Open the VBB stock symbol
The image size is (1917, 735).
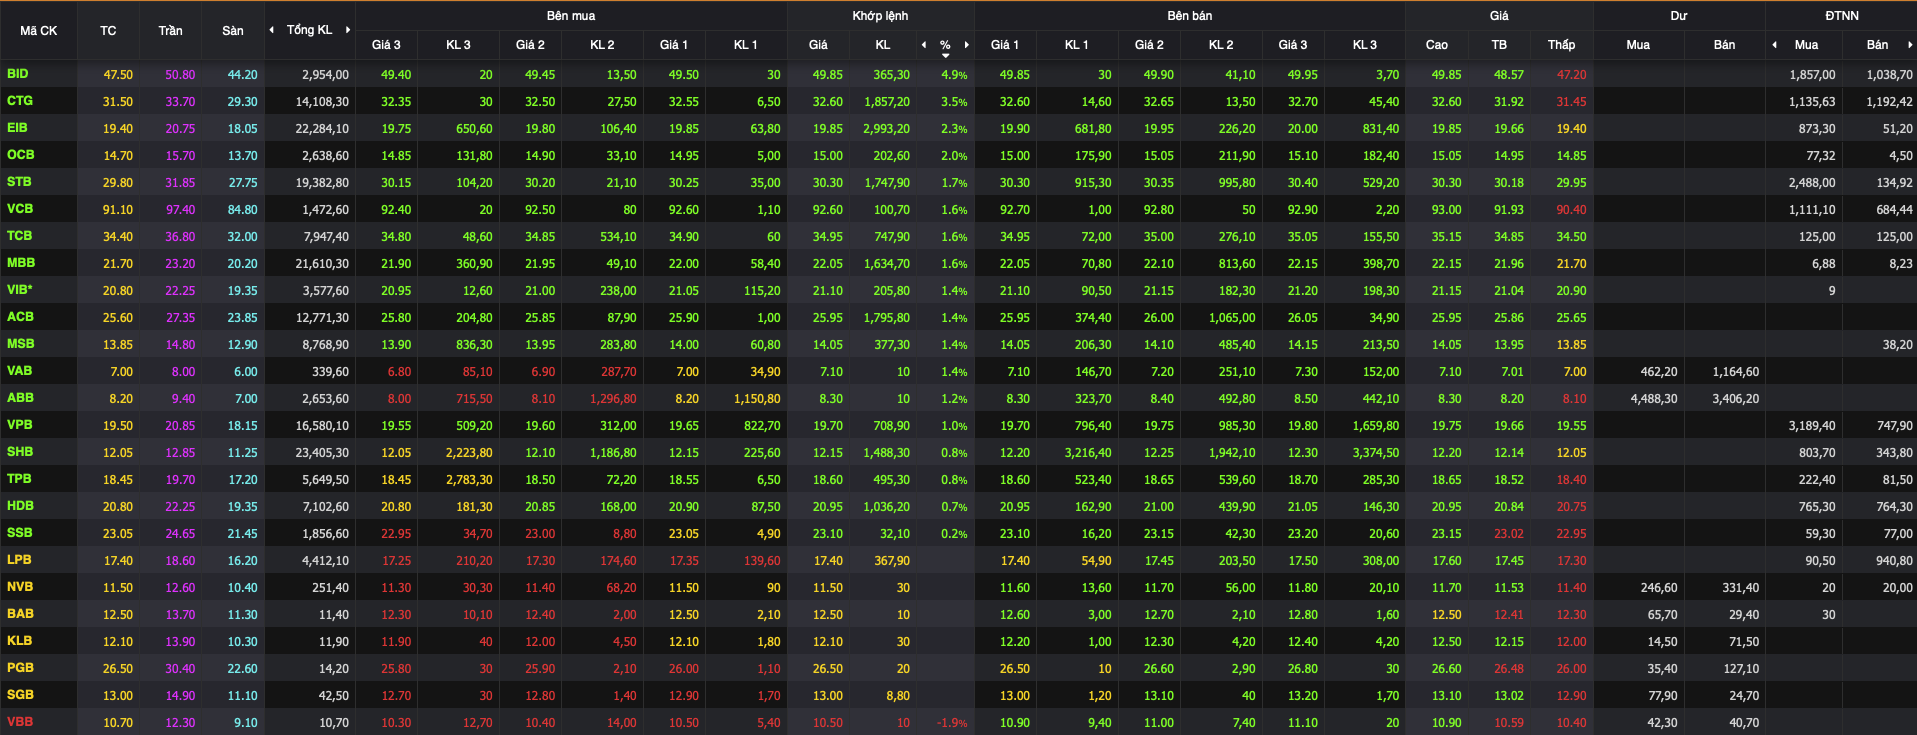coord(20,722)
